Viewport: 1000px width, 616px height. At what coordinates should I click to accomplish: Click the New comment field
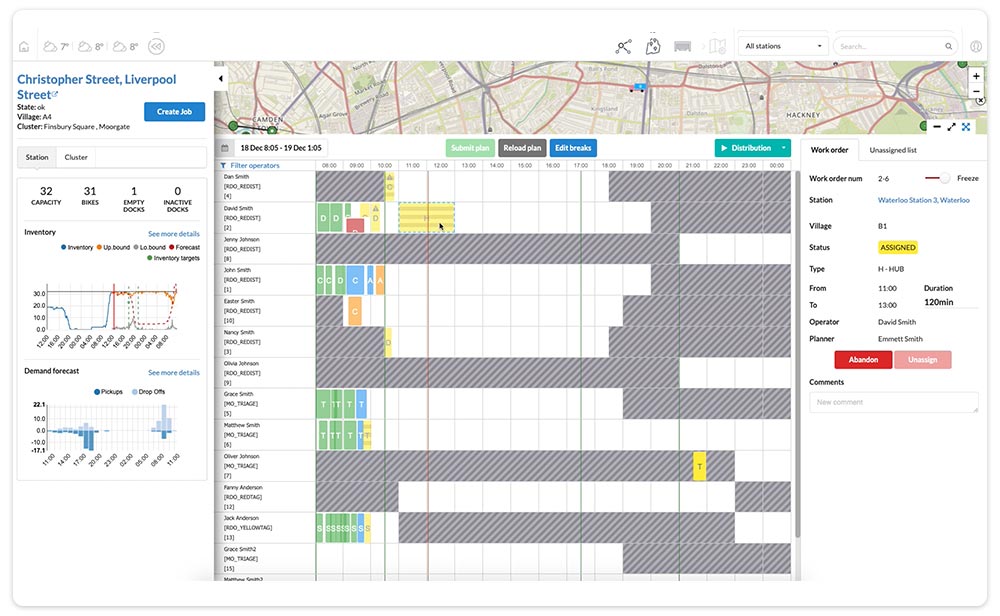tap(893, 402)
